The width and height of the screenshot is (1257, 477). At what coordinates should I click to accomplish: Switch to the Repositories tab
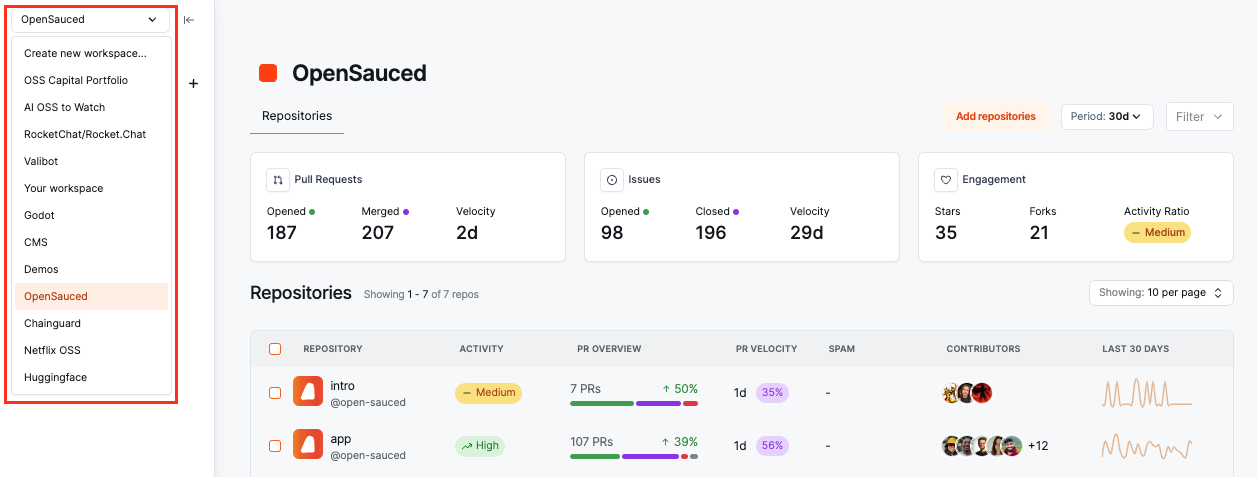tap(297, 117)
